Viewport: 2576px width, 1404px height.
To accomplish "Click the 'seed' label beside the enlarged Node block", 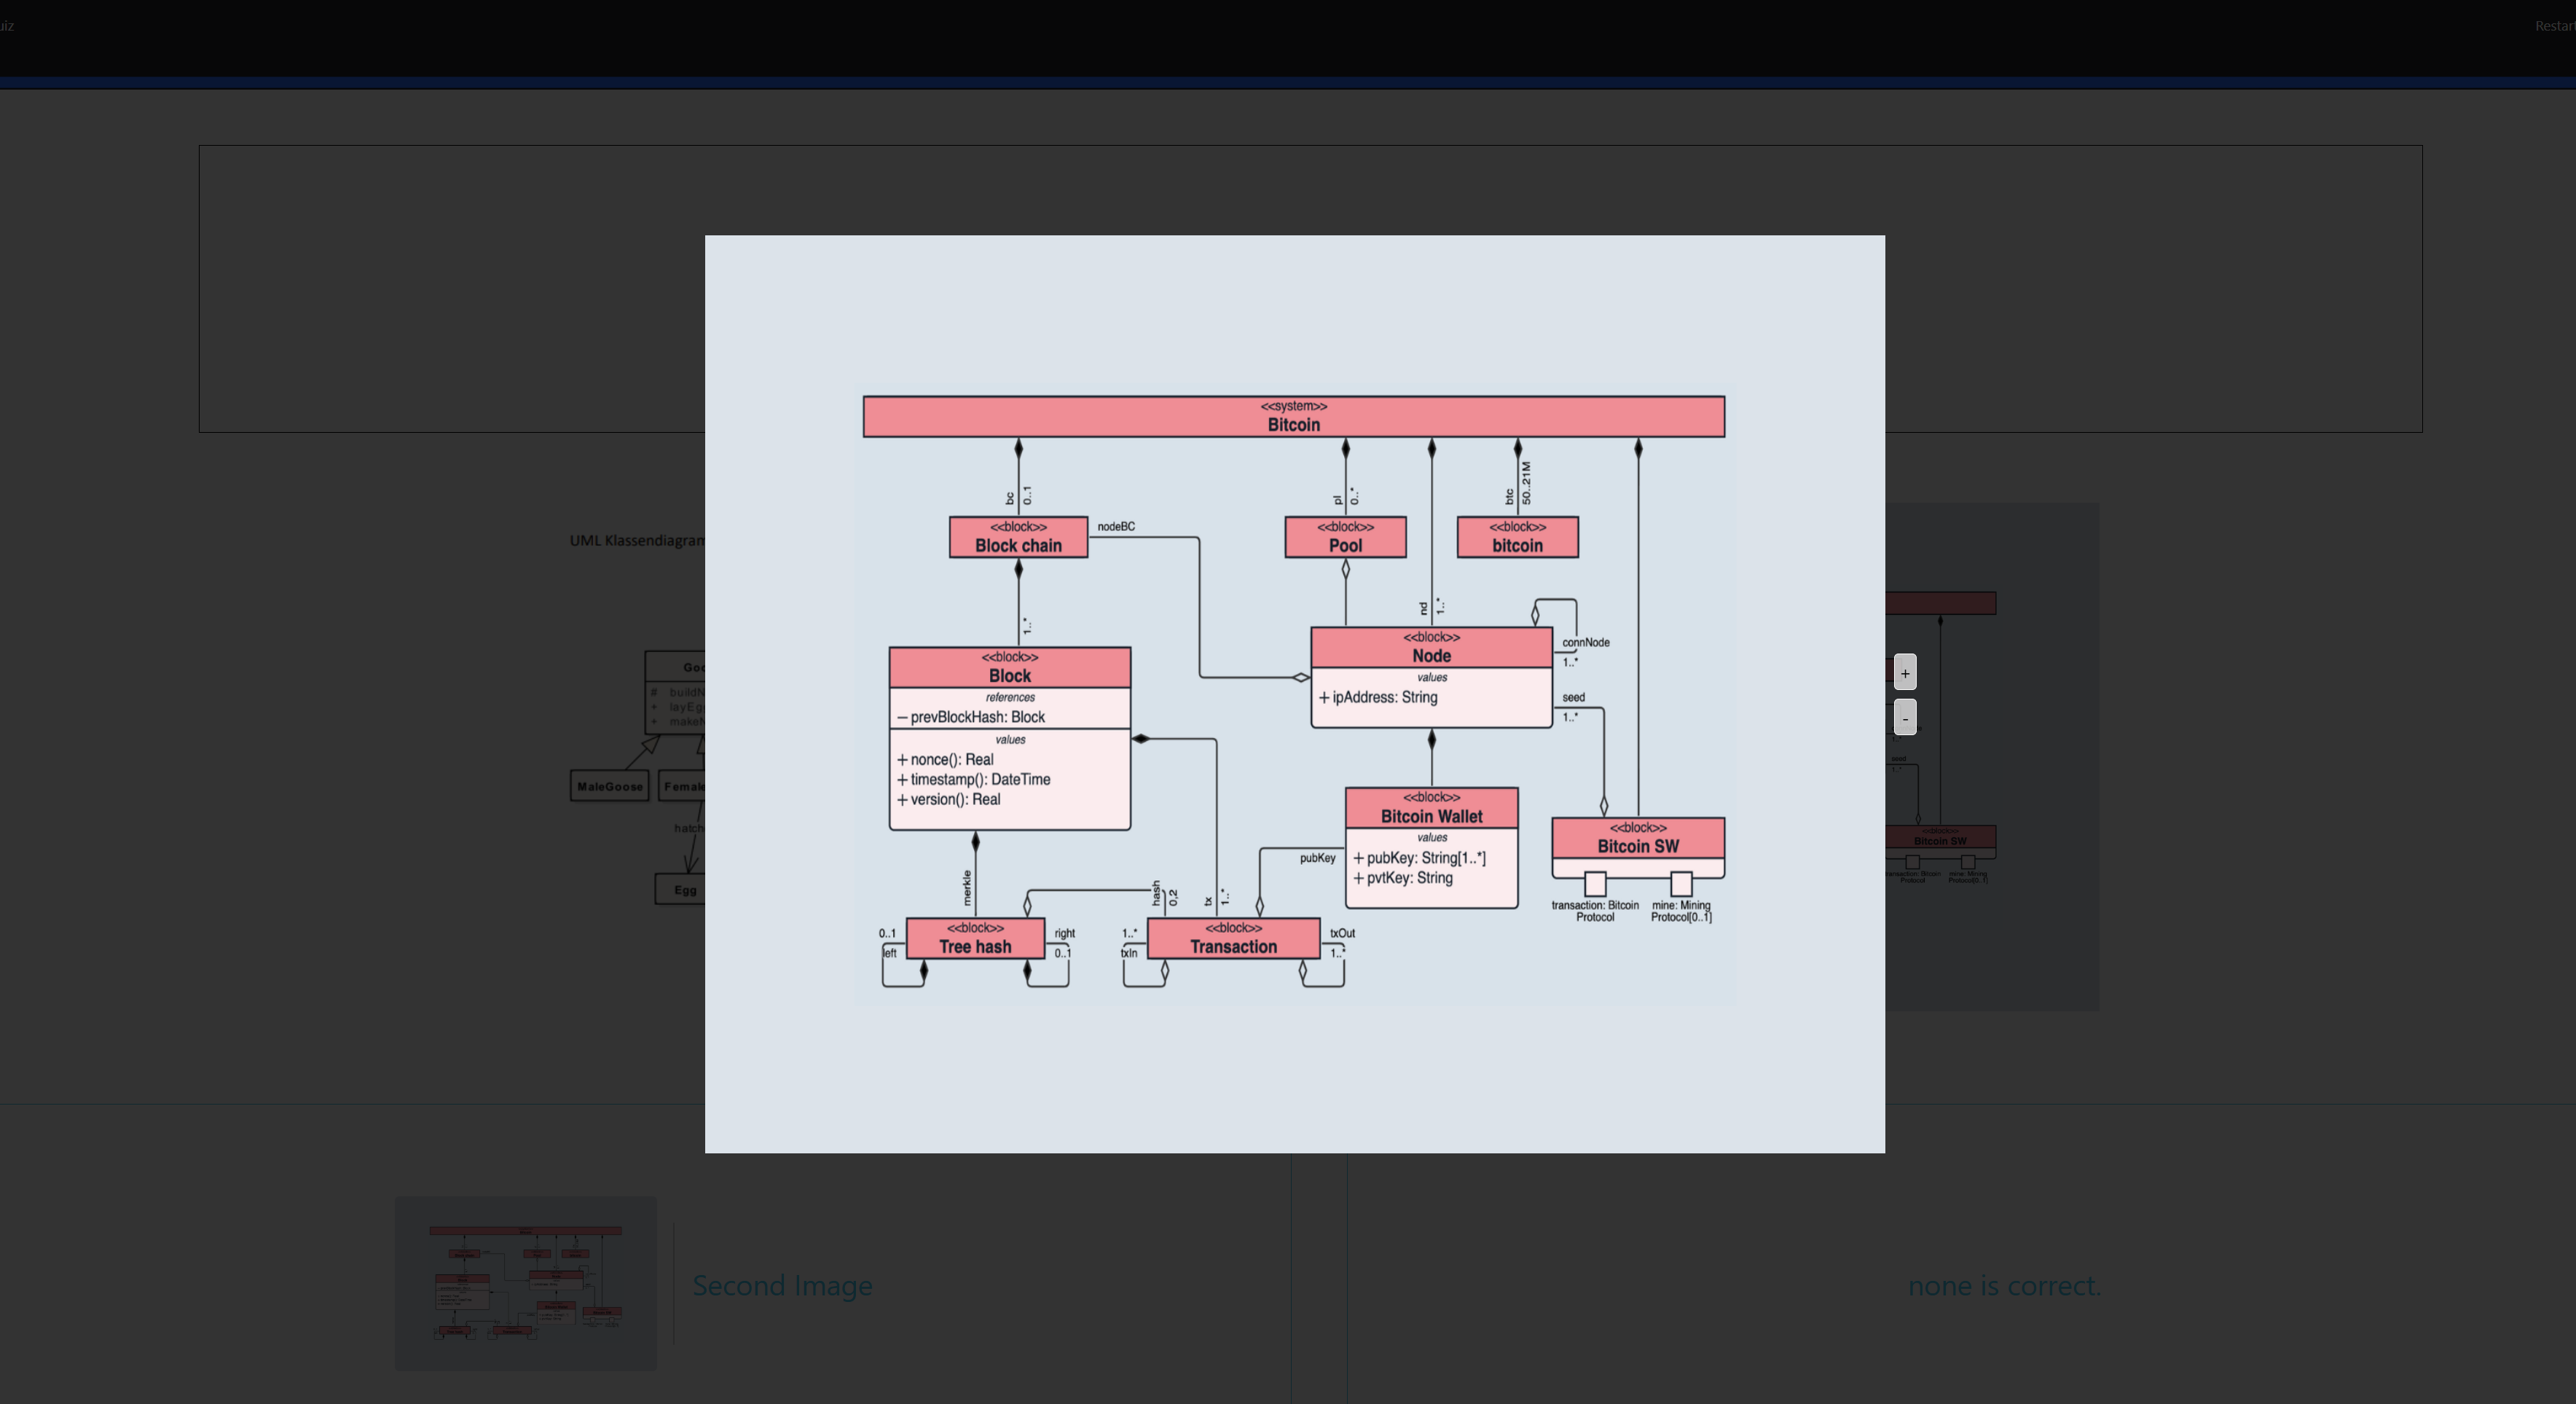I will (1573, 698).
